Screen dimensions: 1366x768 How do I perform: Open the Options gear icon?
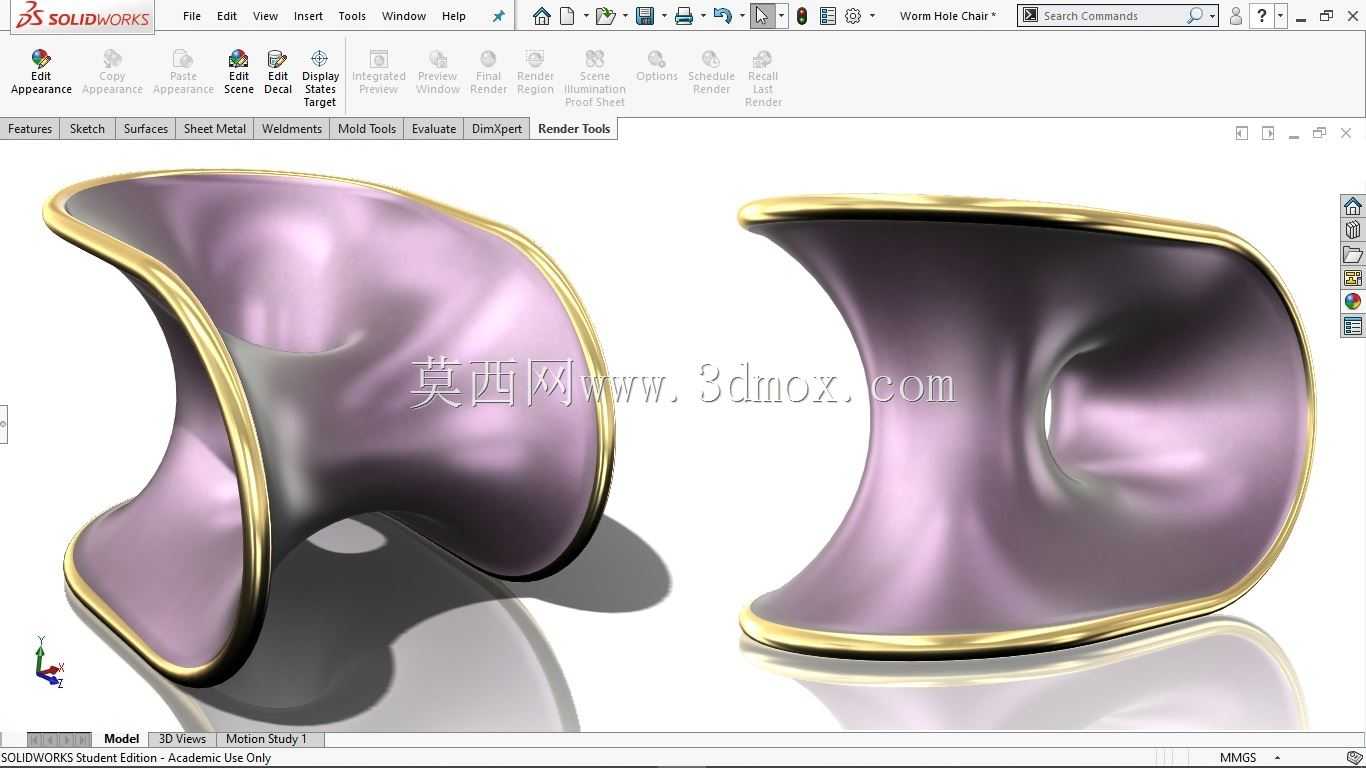point(853,16)
